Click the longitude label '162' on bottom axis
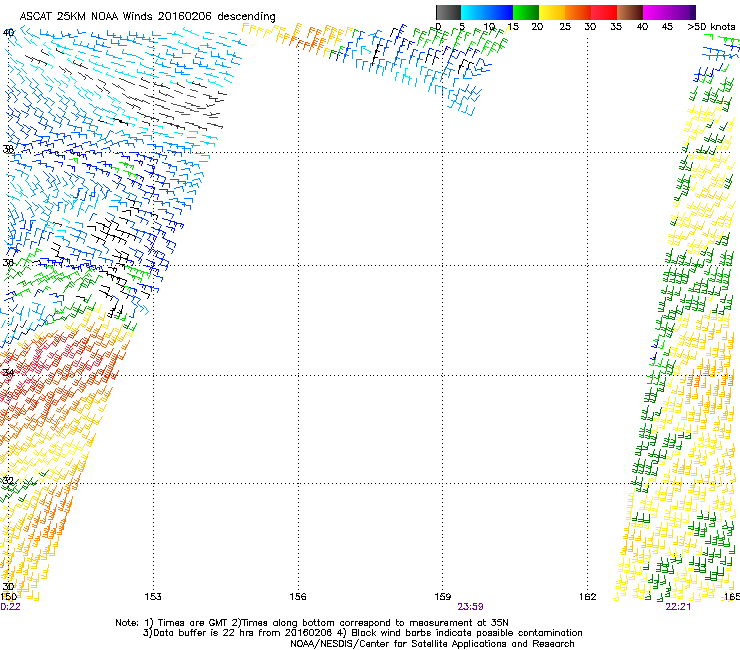The width and height of the screenshot is (740, 650). [588, 597]
